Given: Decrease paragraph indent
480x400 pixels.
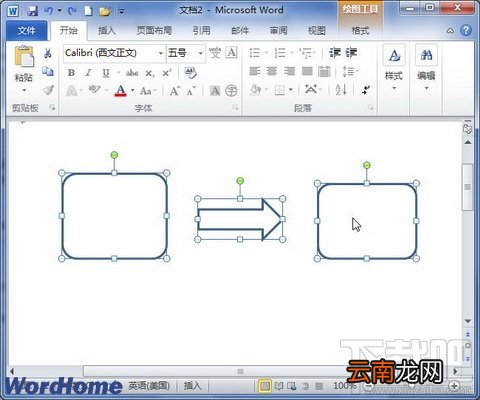Looking at the screenshot, I should pos(335,53).
